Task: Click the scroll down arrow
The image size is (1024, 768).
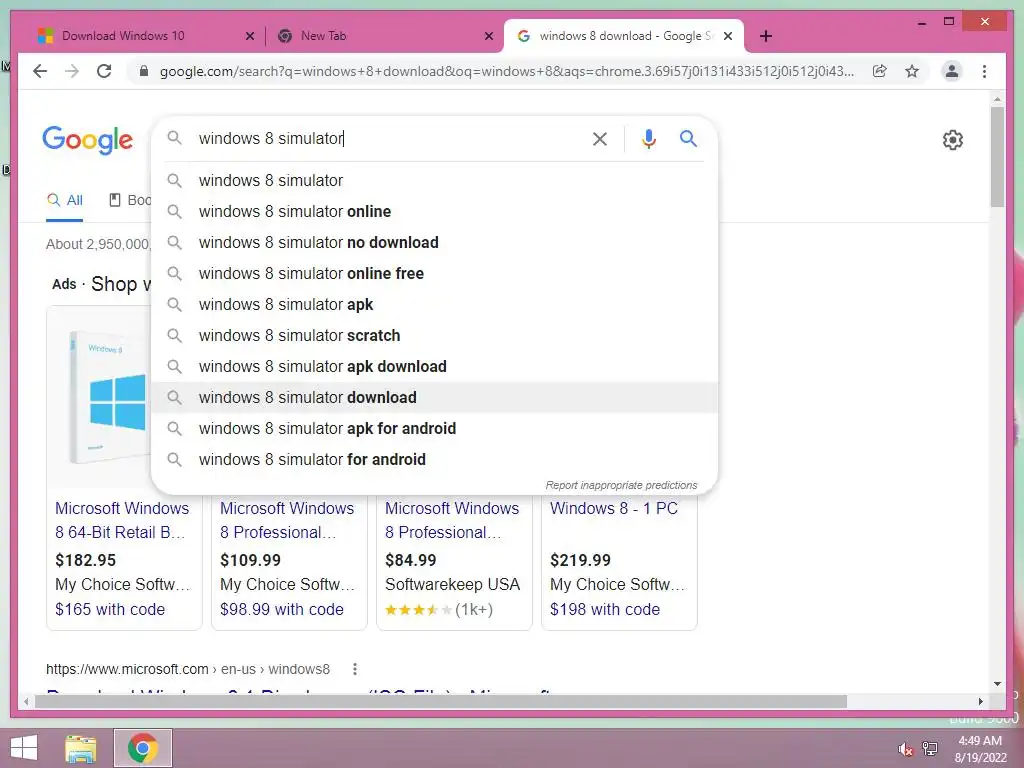Action: point(997,684)
